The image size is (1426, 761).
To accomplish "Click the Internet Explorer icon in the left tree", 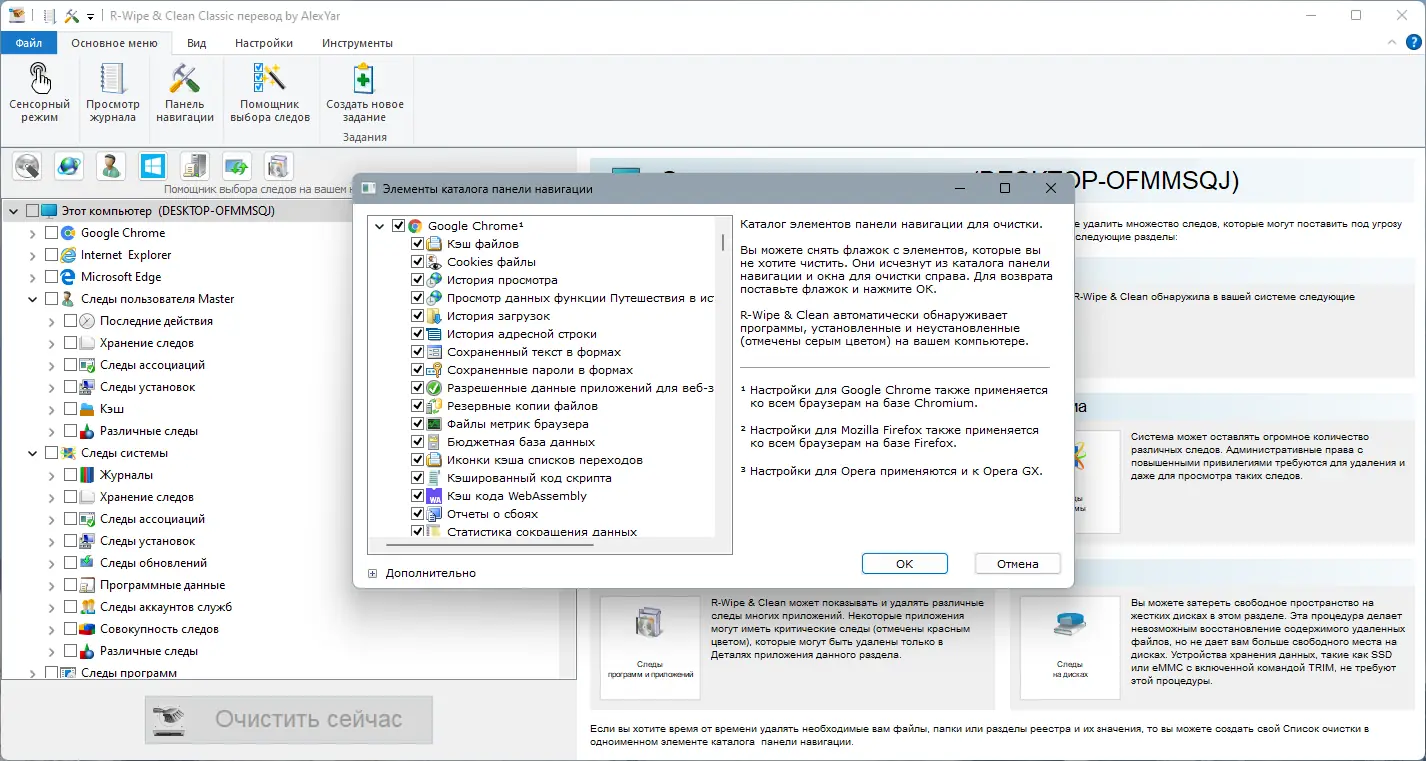I will click(69, 255).
